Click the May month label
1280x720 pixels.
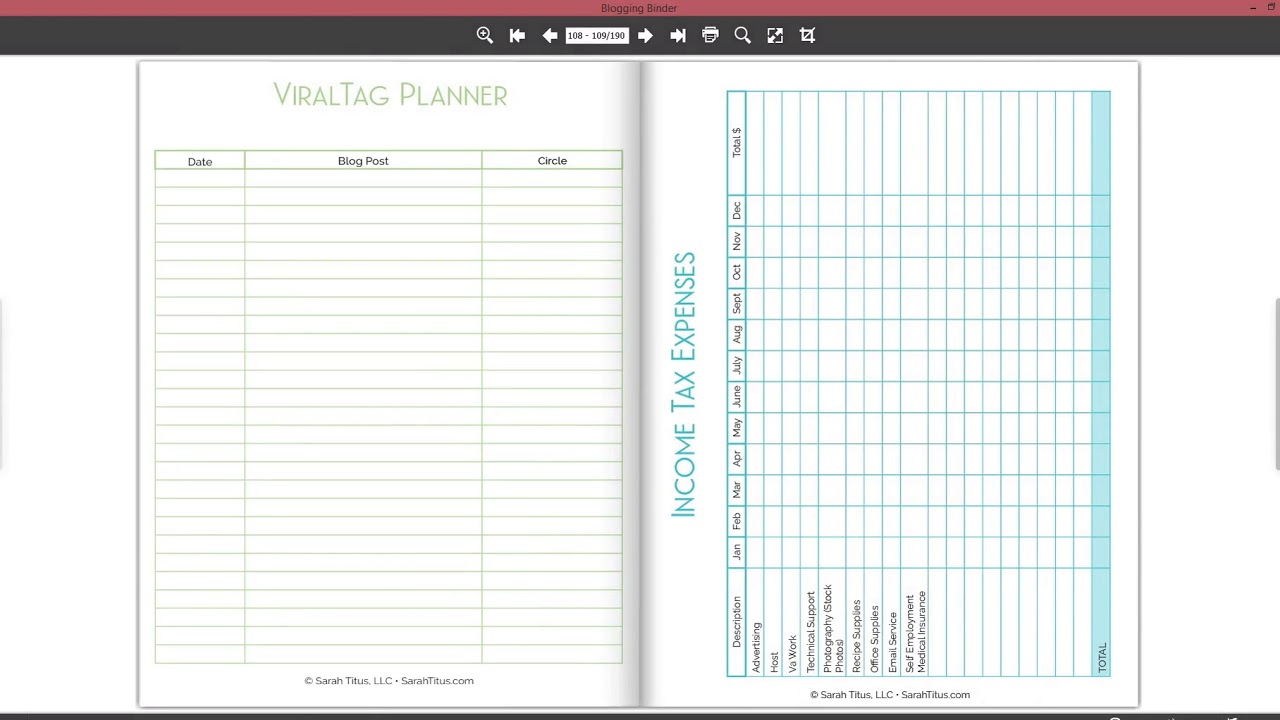(736, 427)
